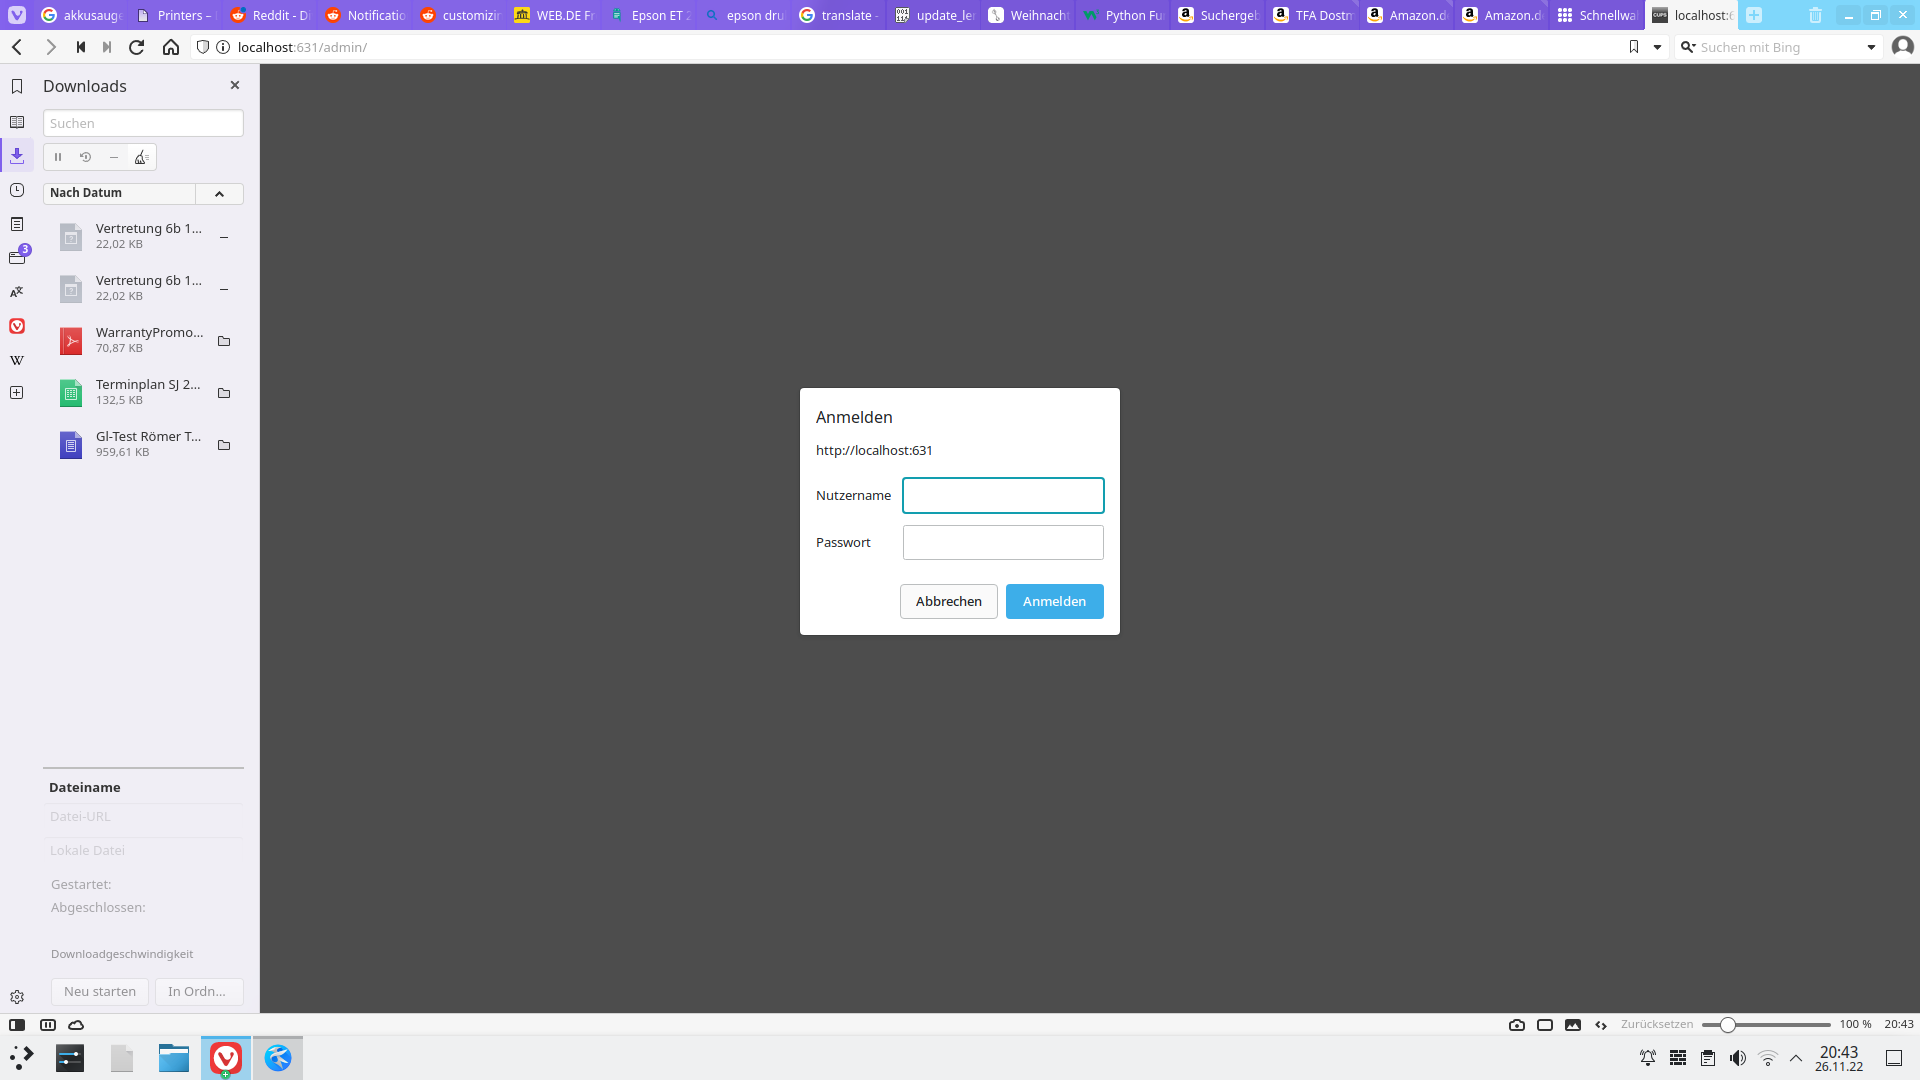Clear finished downloads with broom icon
Screen dimensions: 1920x1080
[x=142, y=157]
